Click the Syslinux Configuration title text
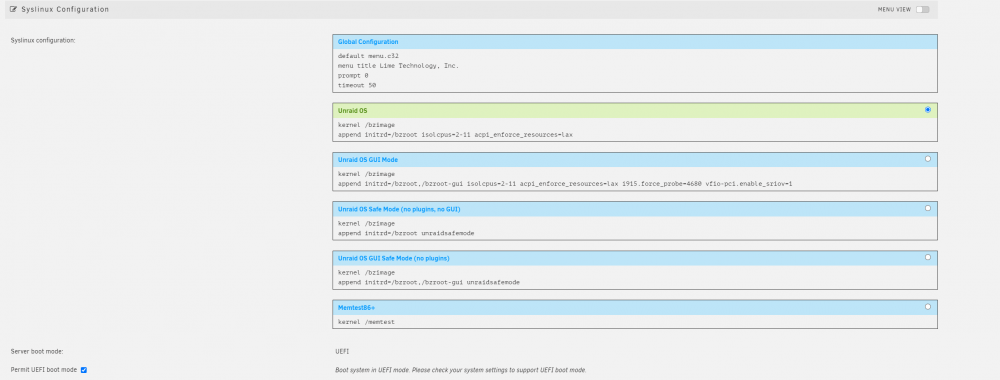The width and height of the screenshot is (1000, 380). 64,10
